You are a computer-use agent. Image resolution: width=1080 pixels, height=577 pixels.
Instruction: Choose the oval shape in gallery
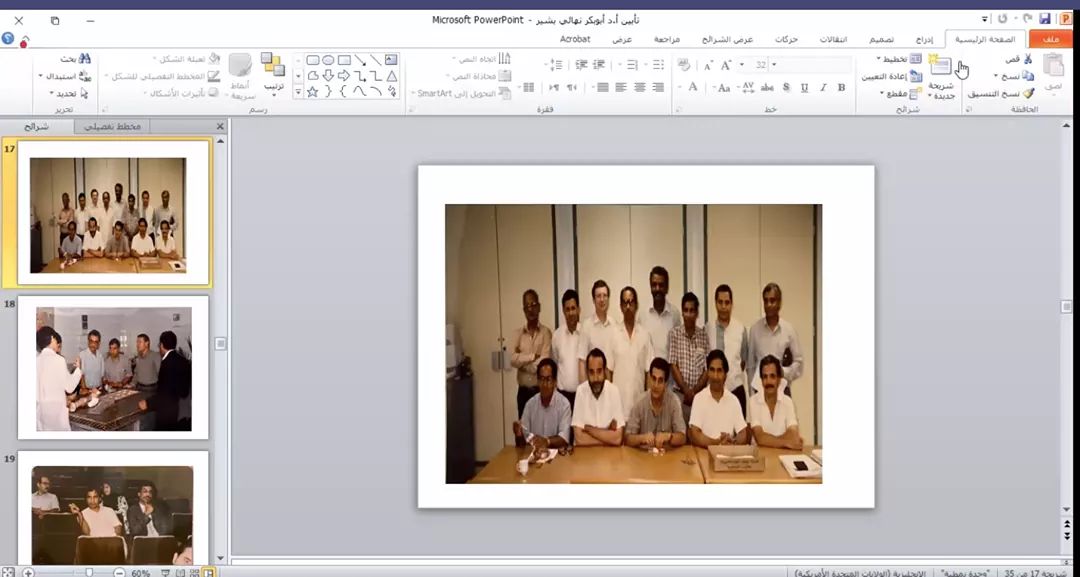328,60
